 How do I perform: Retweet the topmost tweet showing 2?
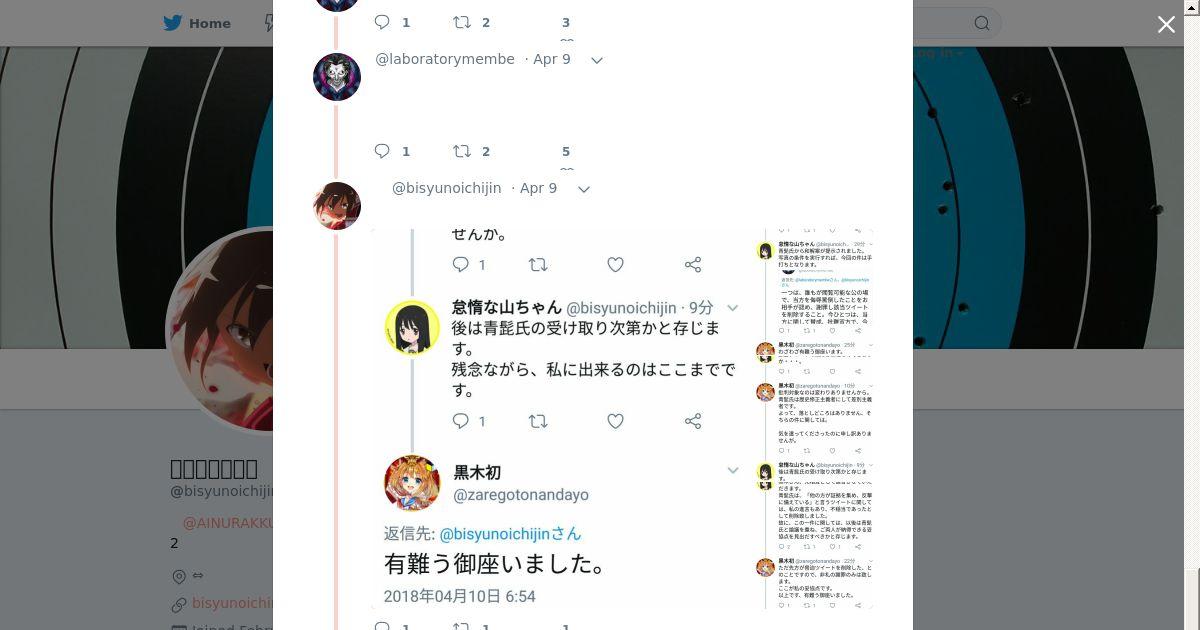(x=462, y=22)
